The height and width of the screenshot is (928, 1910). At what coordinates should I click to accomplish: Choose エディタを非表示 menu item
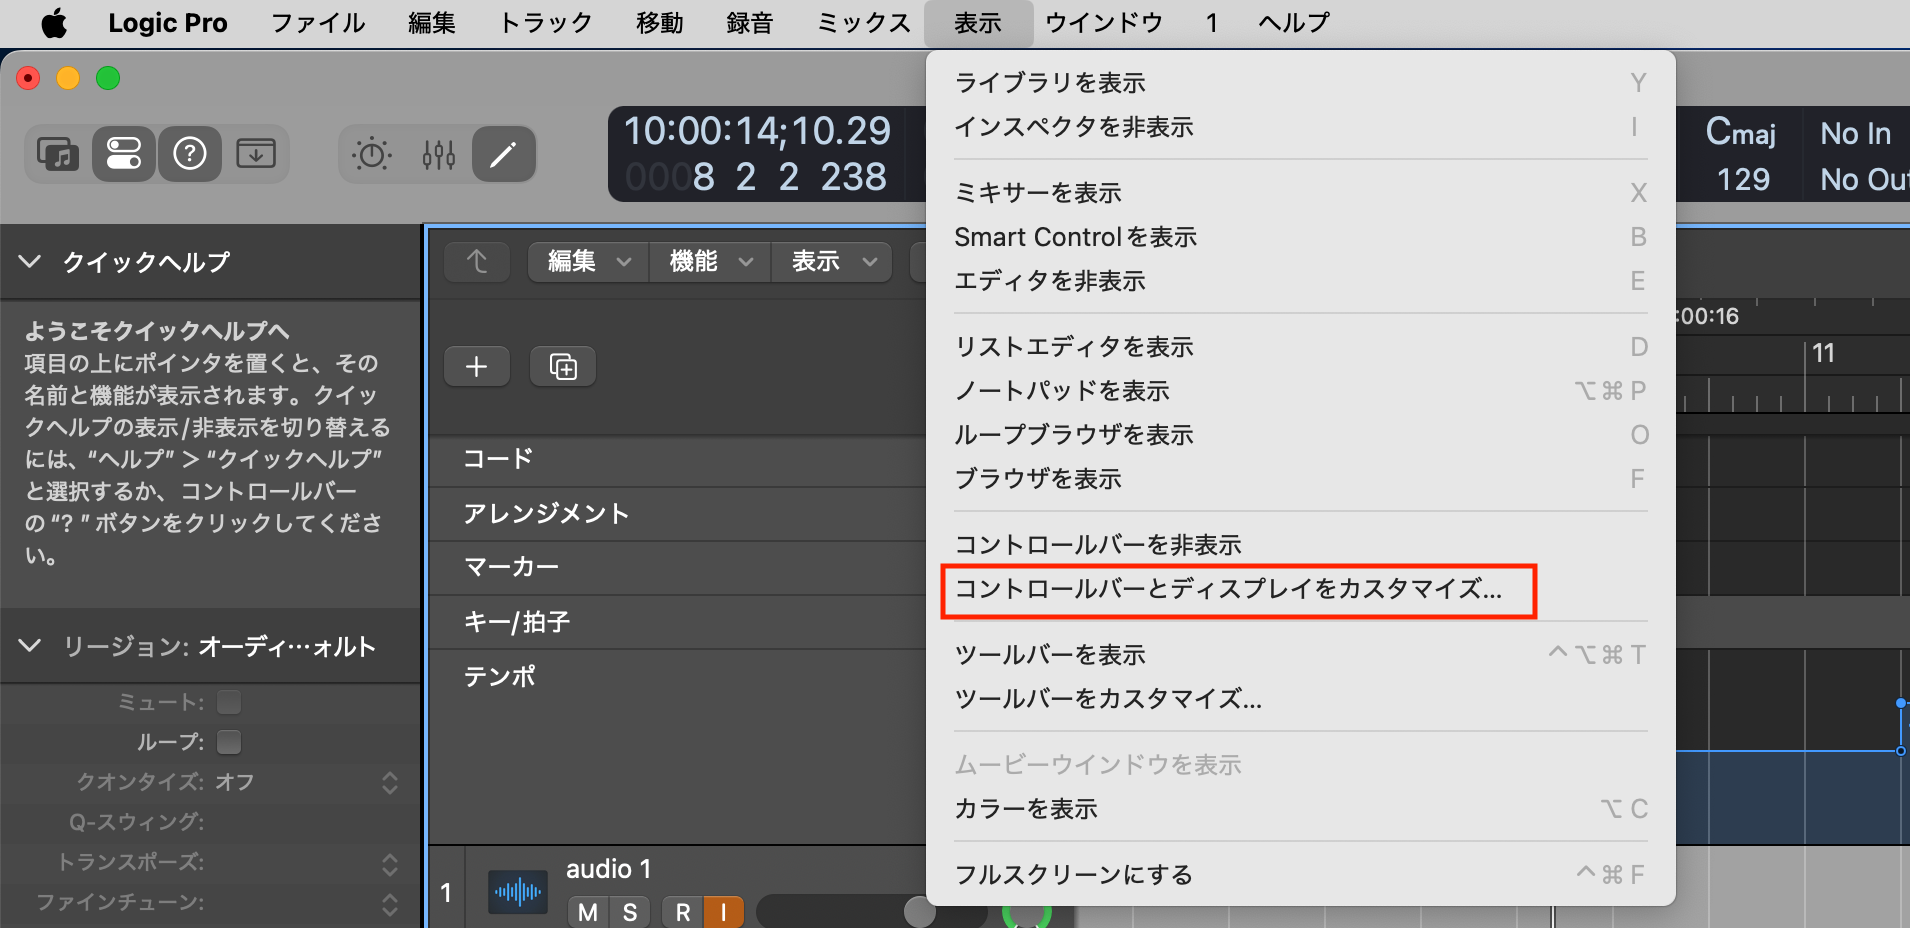point(1300,281)
